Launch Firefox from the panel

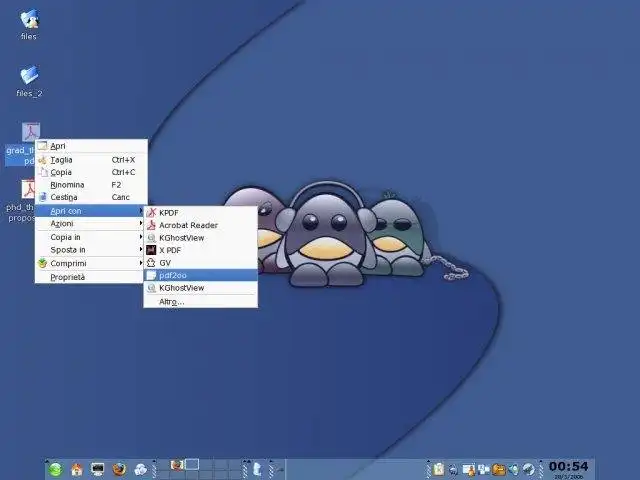point(119,469)
